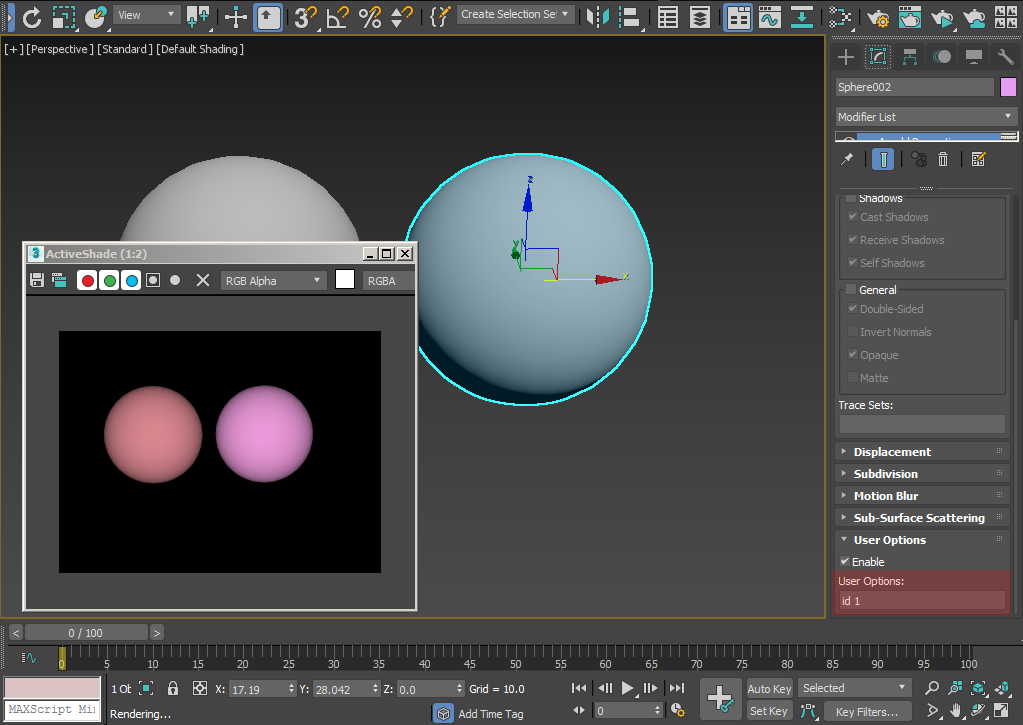Click the pink object color swatch
The height and width of the screenshot is (725, 1023).
pos(1008,87)
